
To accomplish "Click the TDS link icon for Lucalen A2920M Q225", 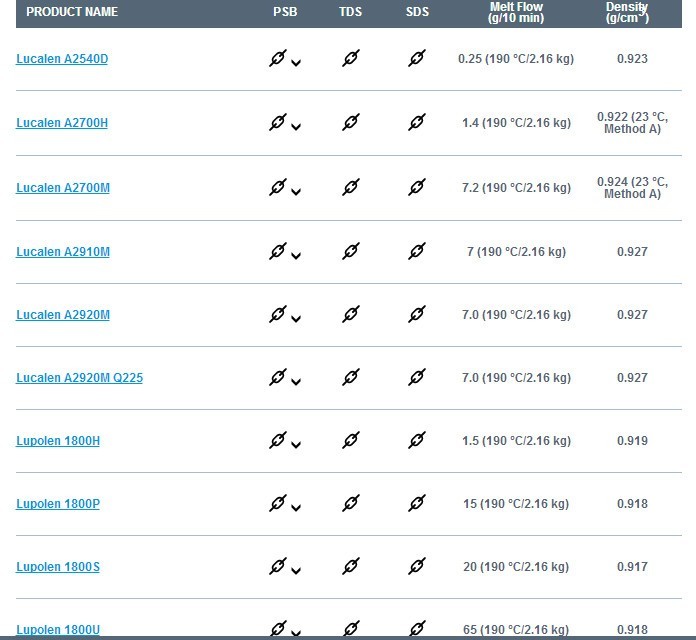I will [x=351, y=377].
